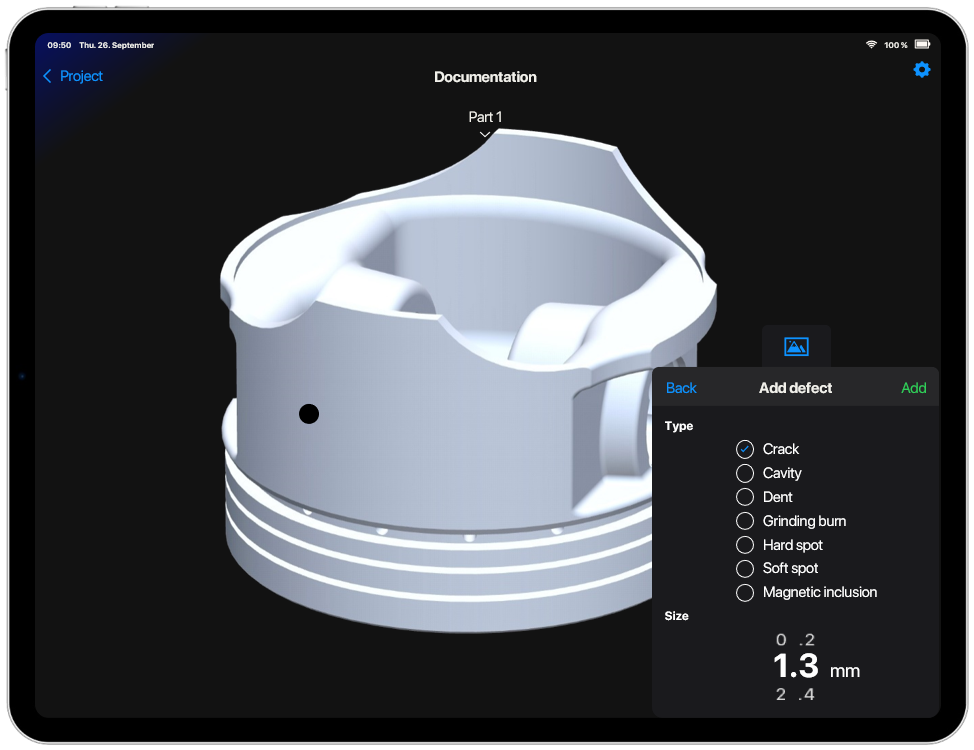Tap the image gallery icon above defect panel
The height and width of the screenshot is (750, 974).
point(796,346)
